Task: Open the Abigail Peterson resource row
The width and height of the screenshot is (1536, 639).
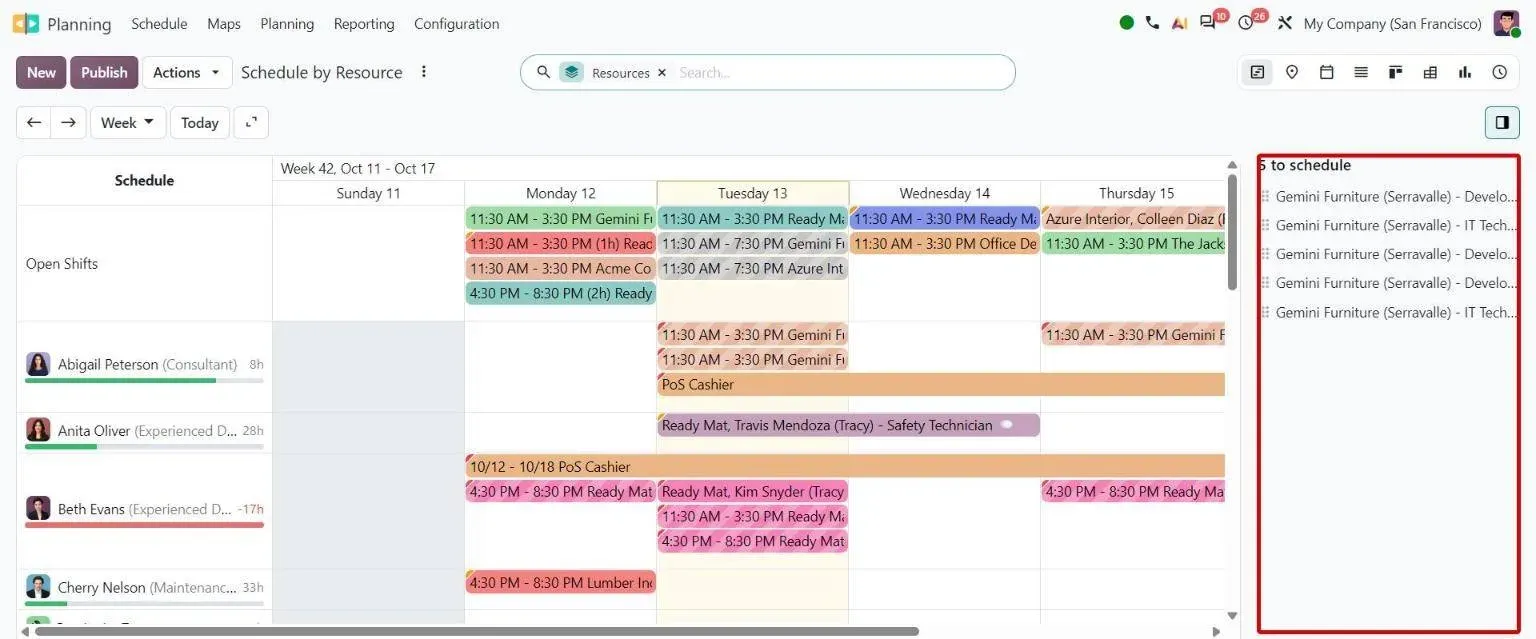Action: [145, 366]
